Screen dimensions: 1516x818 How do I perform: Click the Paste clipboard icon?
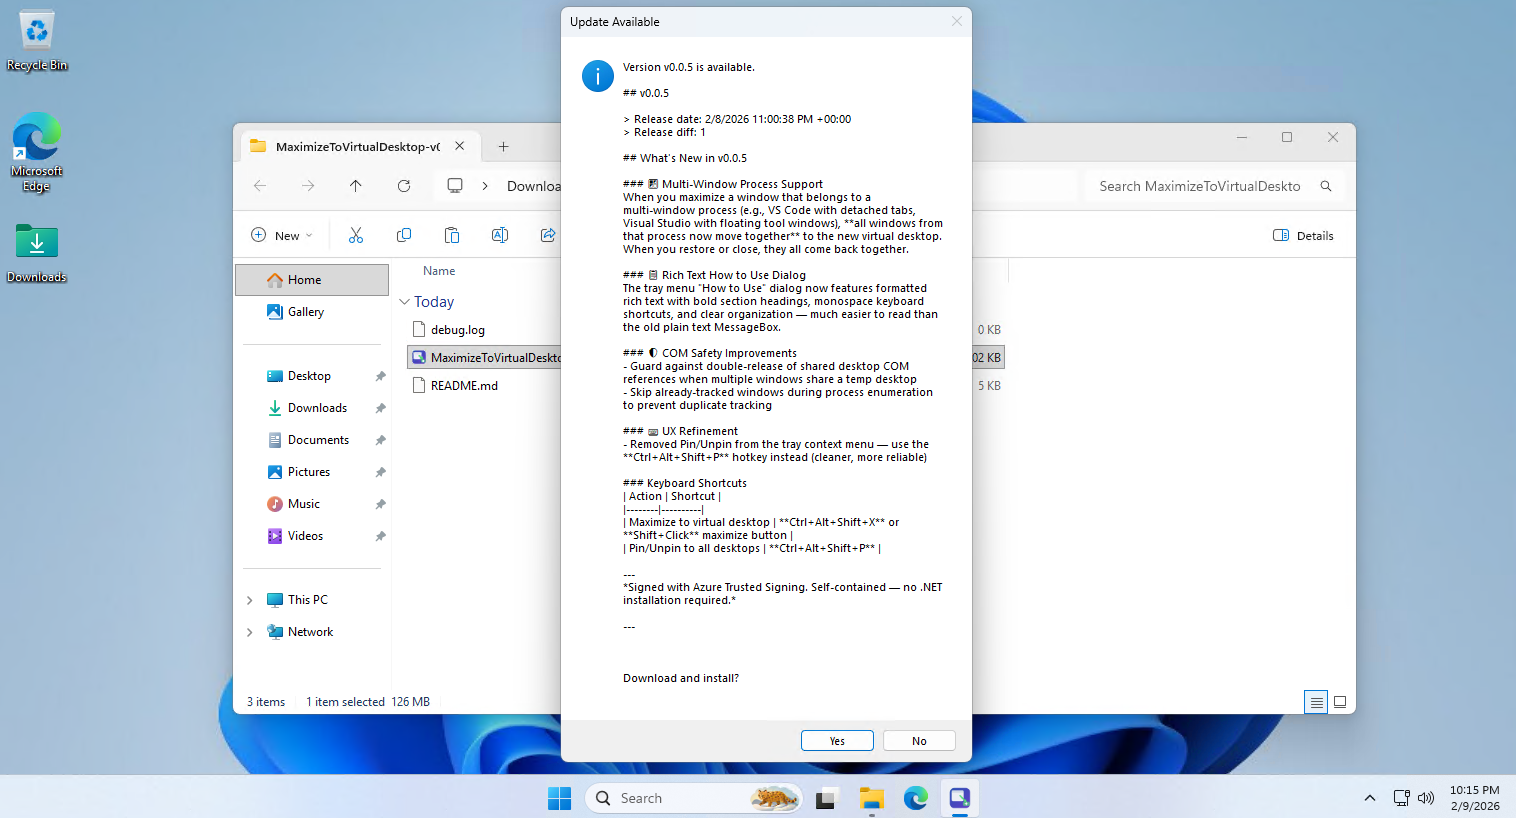click(x=452, y=235)
